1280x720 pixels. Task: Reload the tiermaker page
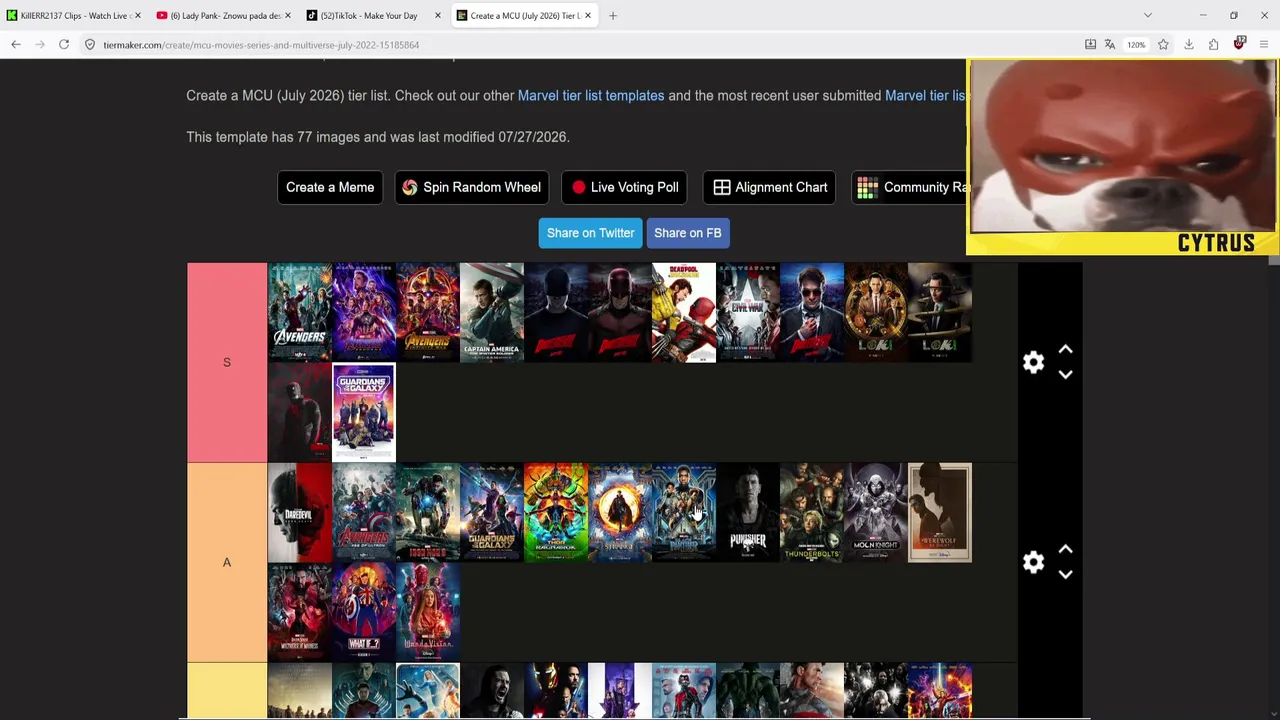tap(64, 45)
